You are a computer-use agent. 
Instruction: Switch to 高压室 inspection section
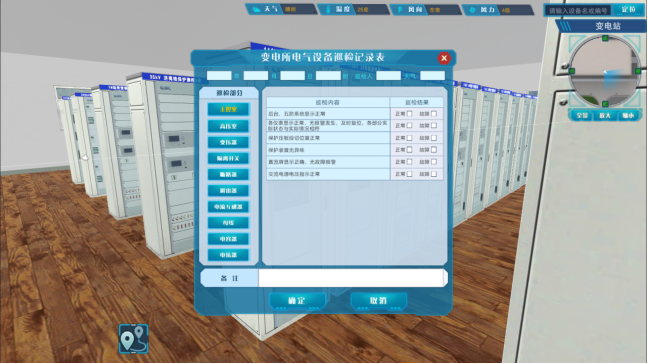coord(228,126)
